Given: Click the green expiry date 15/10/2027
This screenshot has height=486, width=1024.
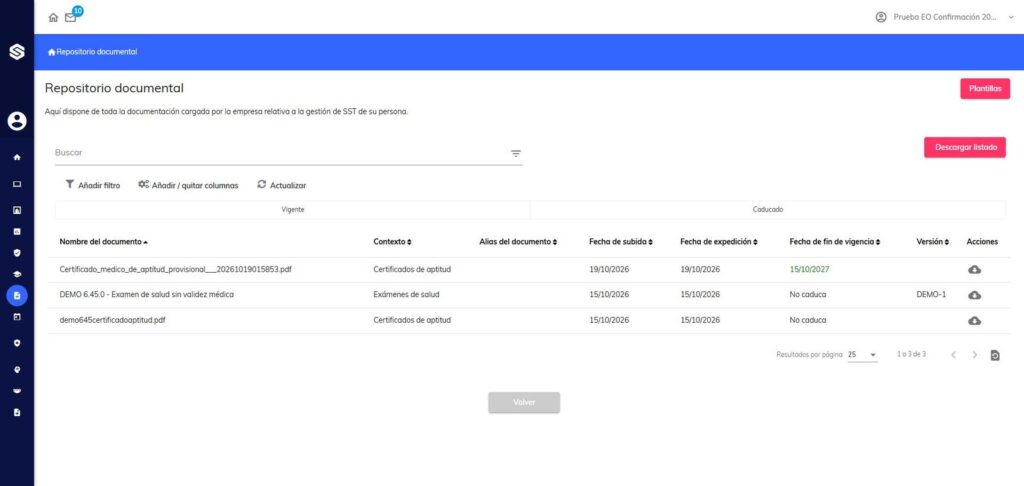Looking at the screenshot, I should point(810,269).
